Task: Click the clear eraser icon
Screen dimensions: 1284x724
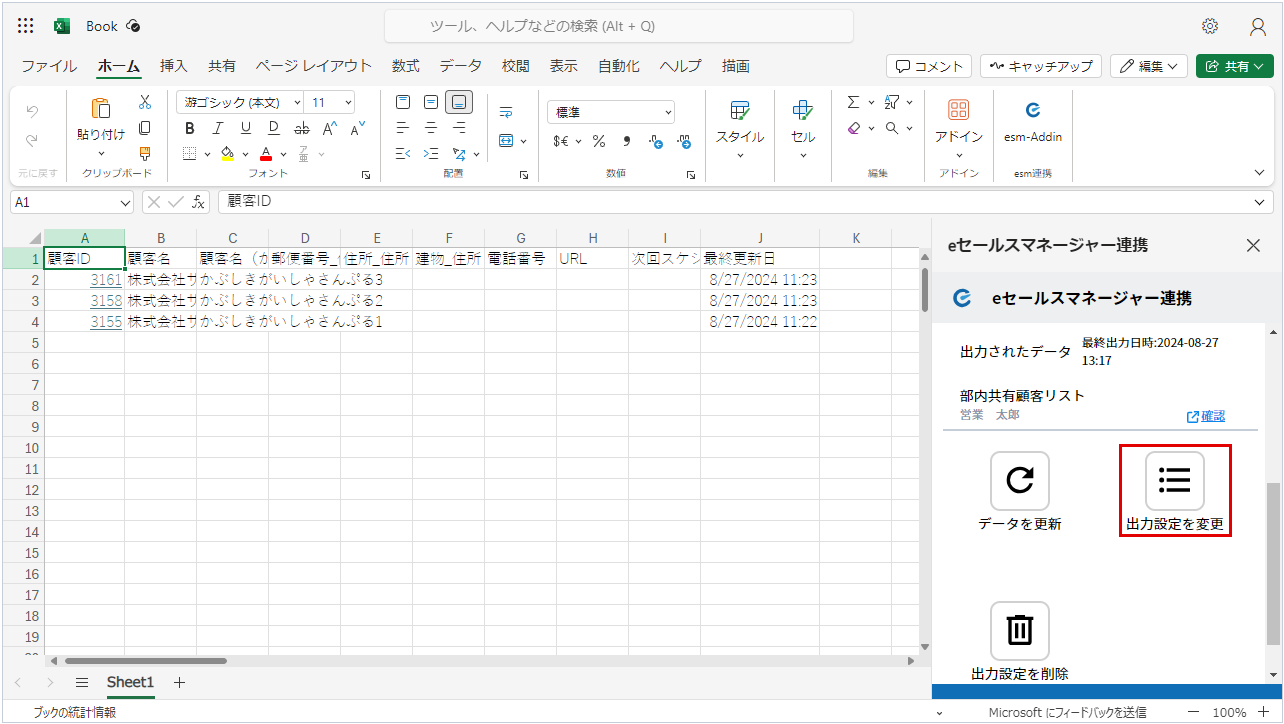Action: pyautogui.click(x=853, y=128)
